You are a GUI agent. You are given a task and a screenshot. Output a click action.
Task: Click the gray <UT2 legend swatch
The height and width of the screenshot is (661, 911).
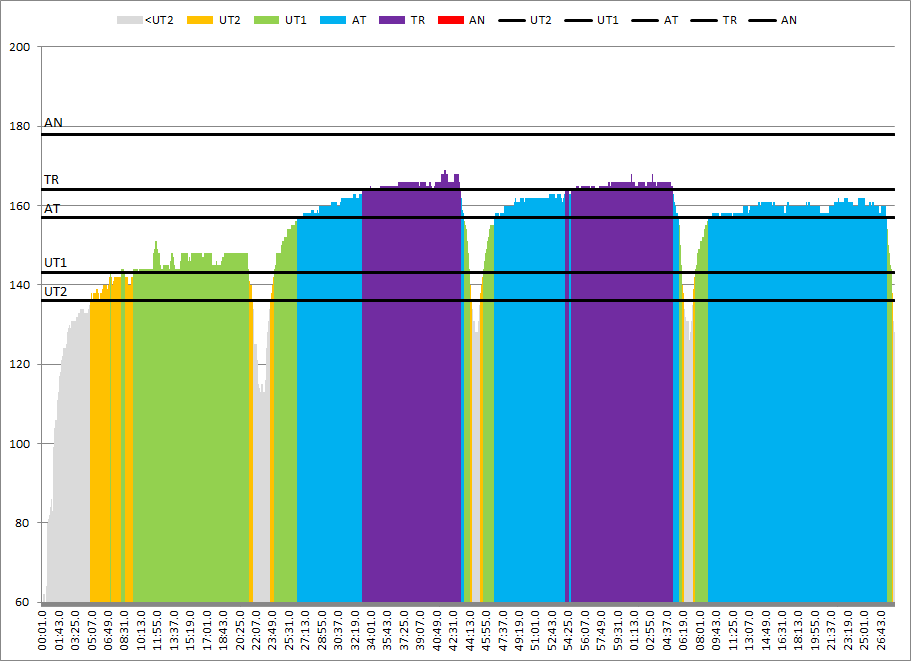(129, 20)
